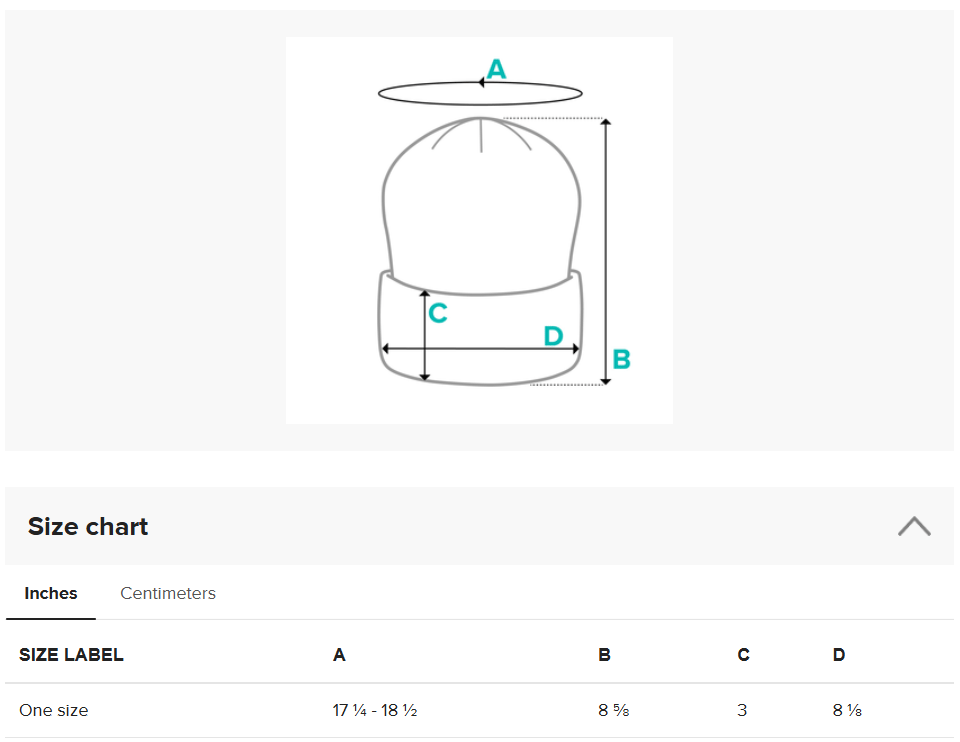
Task: Click the Size chart section heading
Action: [x=88, y=527]
